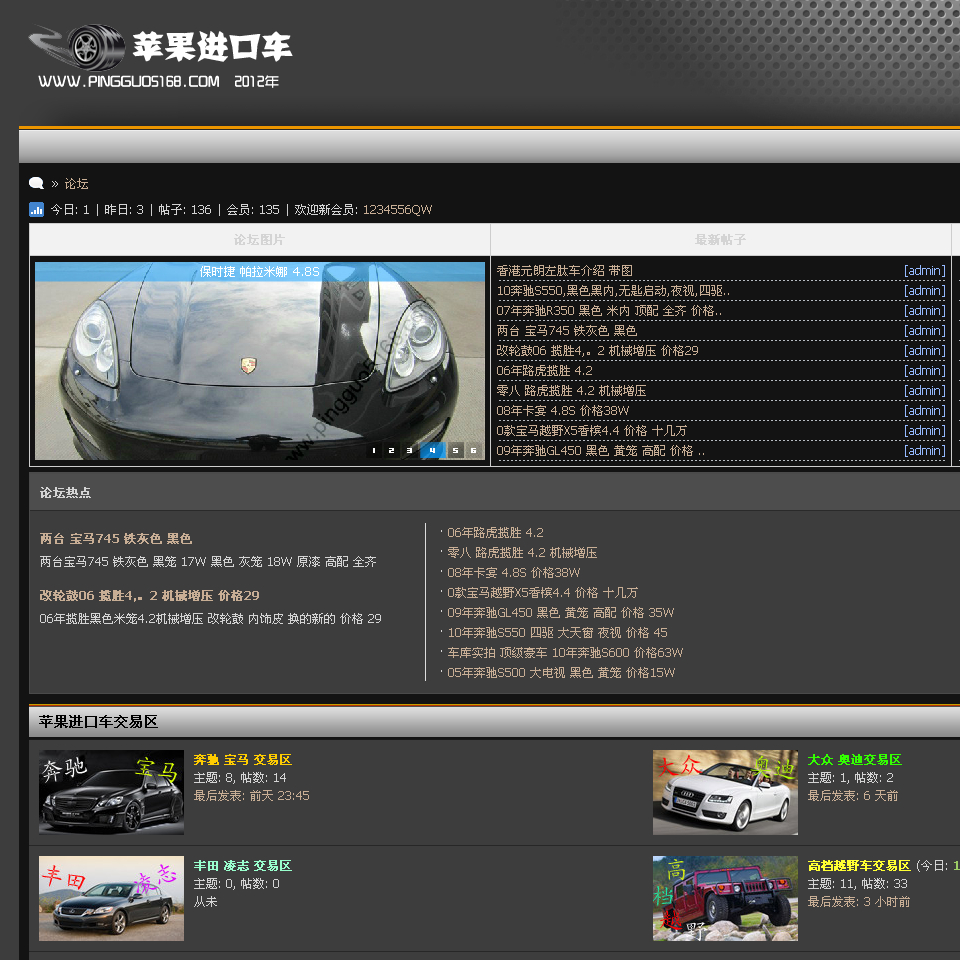Select slideshow page 5 button

pos(455,450)
